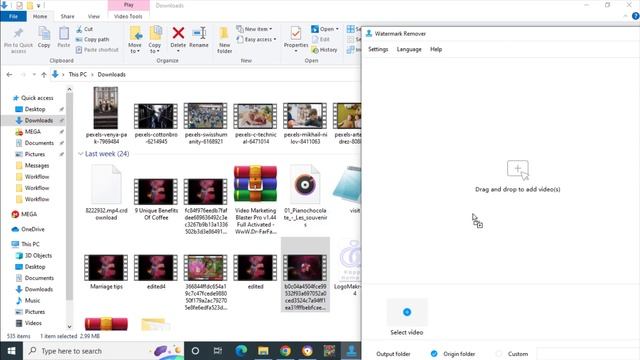Select OneDrive in navigation pane
The height and width of the screenshot is (360, 640).
(x=33, y=229)
